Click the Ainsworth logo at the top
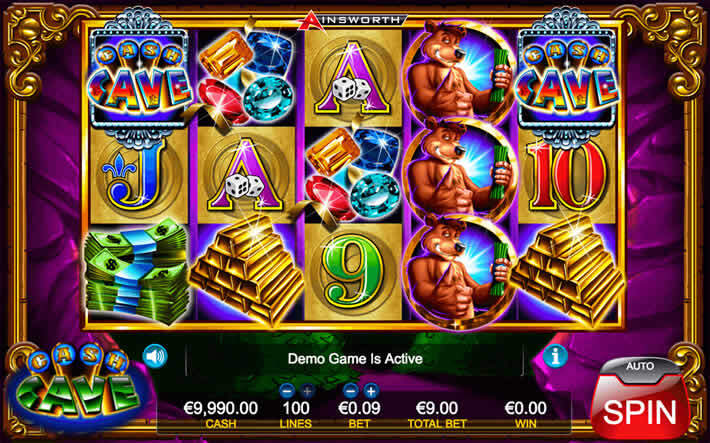 point(352,20)
